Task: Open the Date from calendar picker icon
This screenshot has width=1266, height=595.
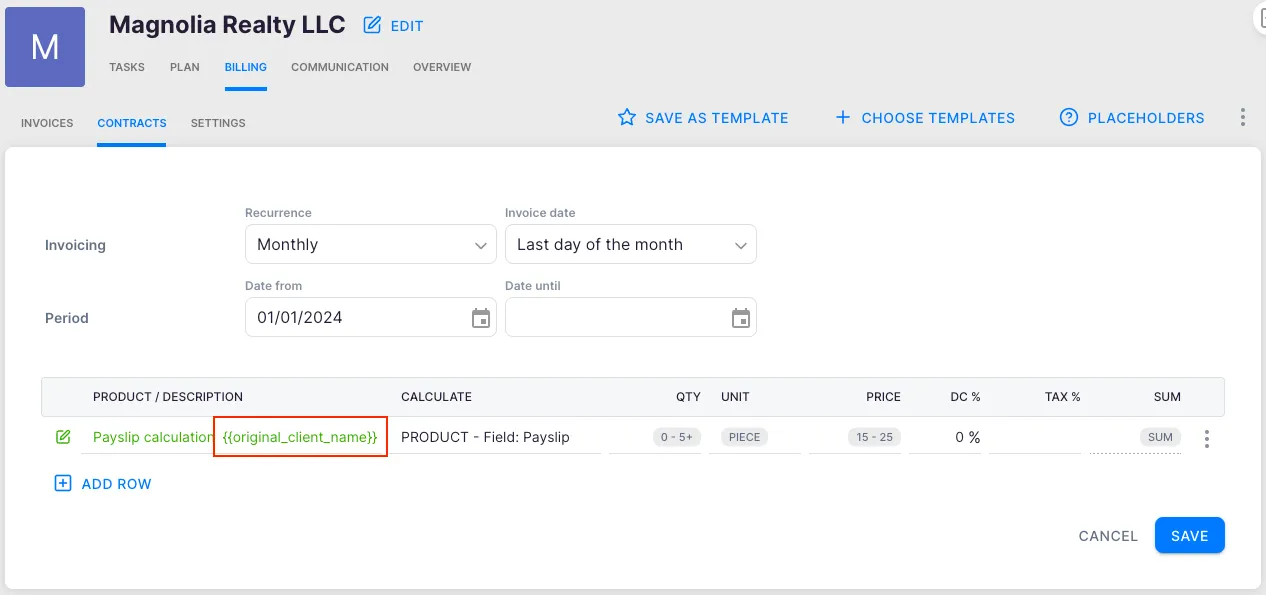Action: pos(481,318)
